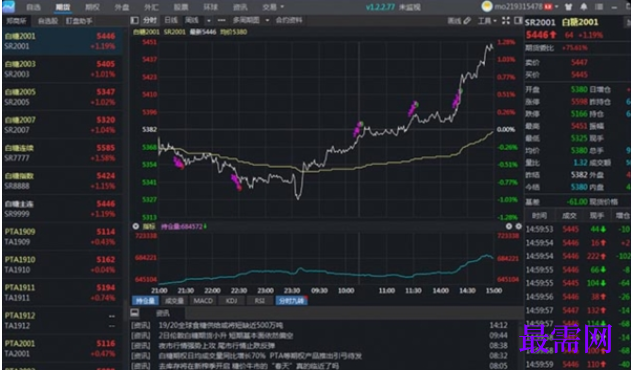Click the news panel icon left of 资讯
631x370 pixels.
135,313
